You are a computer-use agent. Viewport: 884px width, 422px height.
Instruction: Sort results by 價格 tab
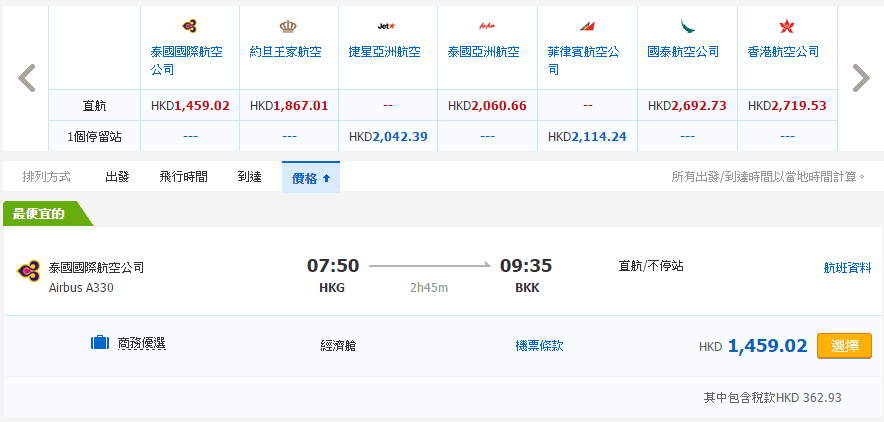pos(310,177)
